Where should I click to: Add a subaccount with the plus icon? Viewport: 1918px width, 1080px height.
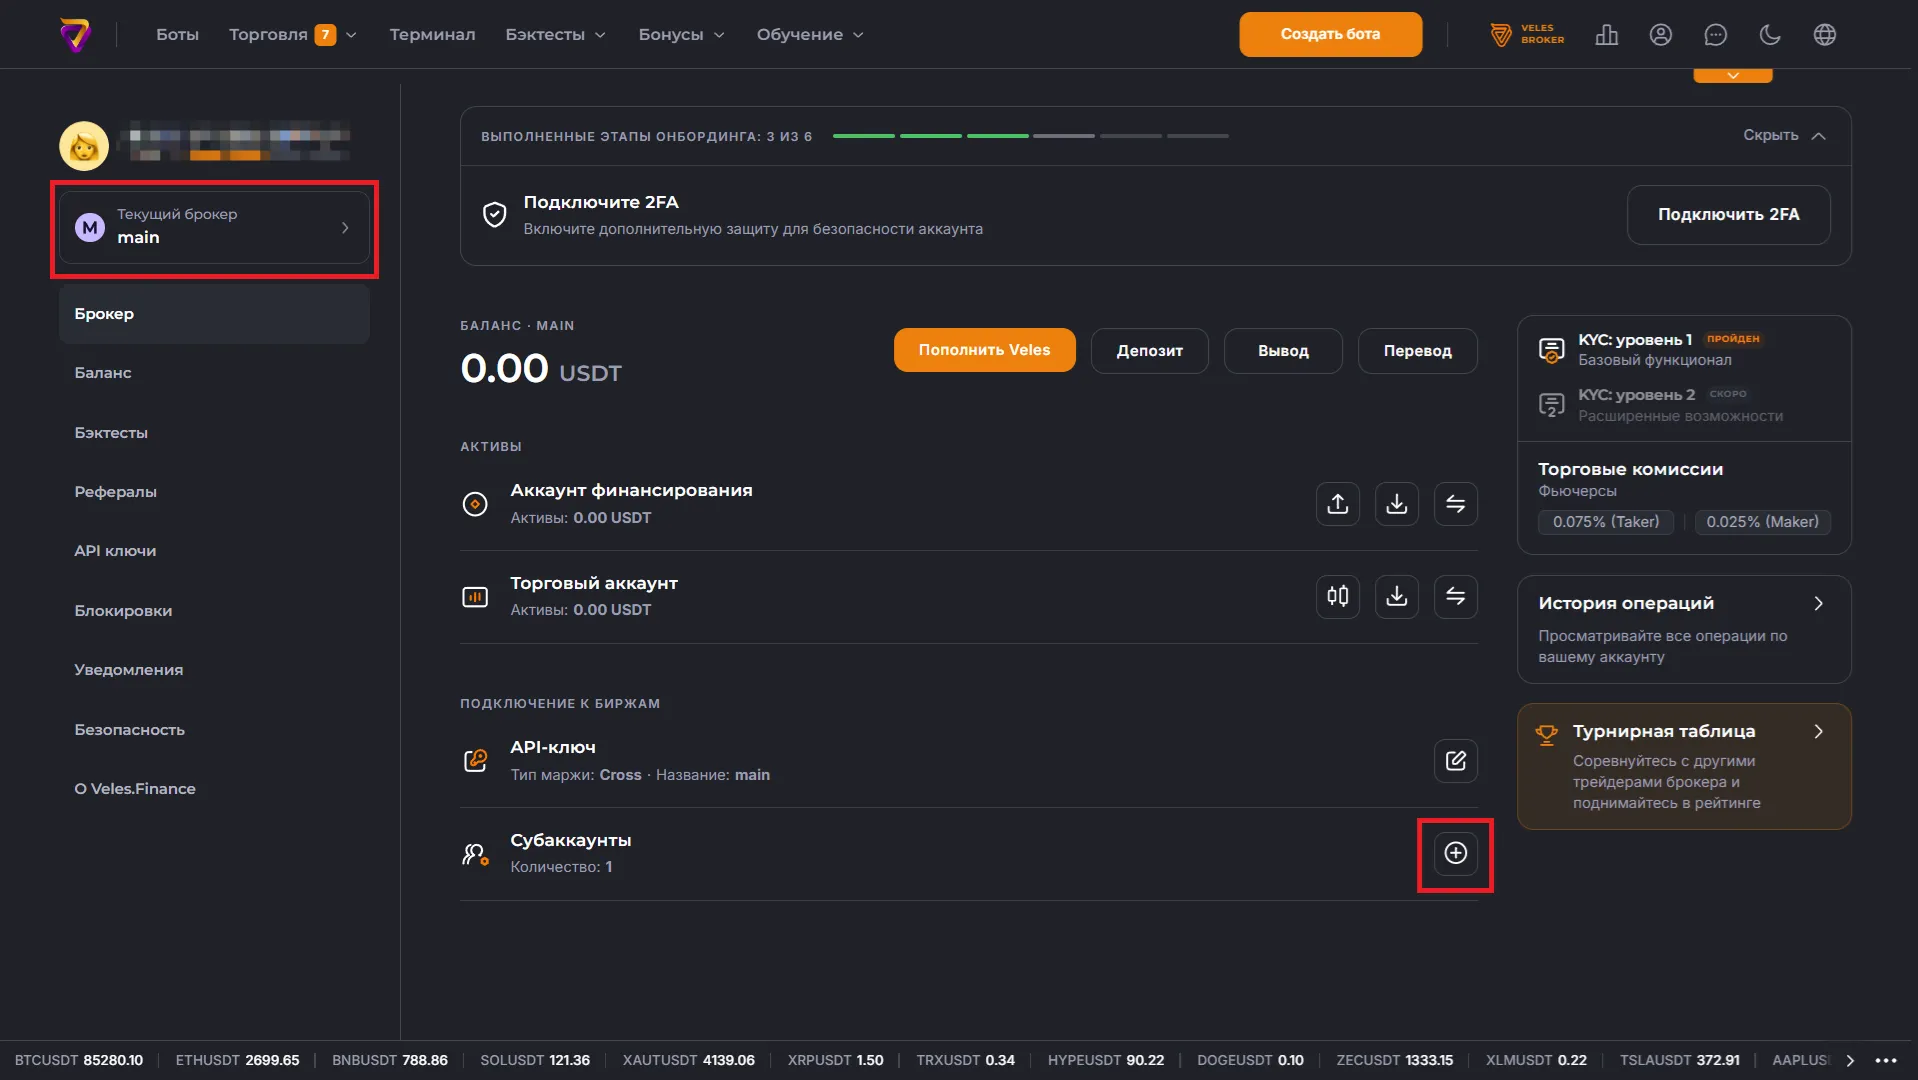pos(1456,853)
